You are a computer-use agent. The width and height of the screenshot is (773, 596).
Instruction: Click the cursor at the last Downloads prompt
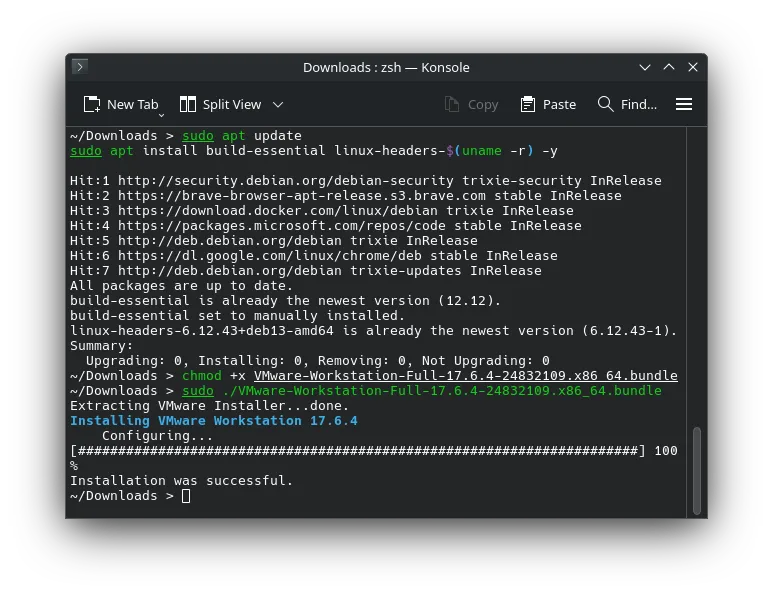tap(186, 496)
